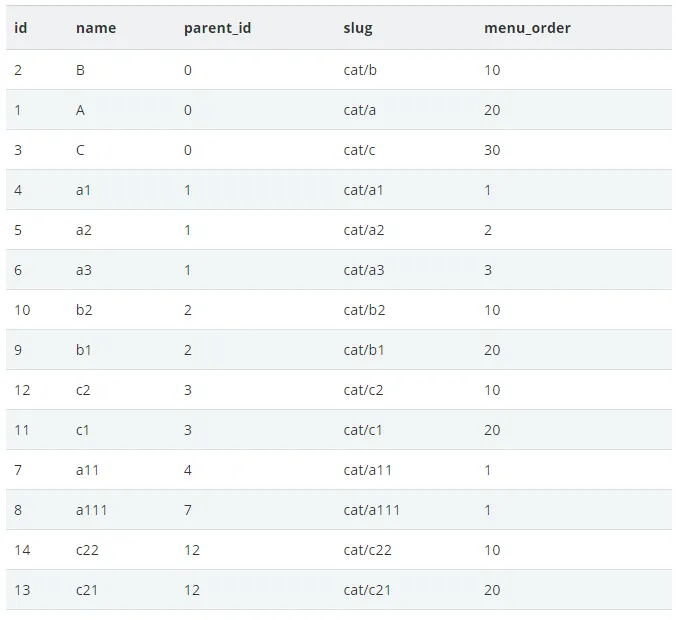The image size is (680, 620).
Task: Select the parent_id column header
Action: coord(217,28)
